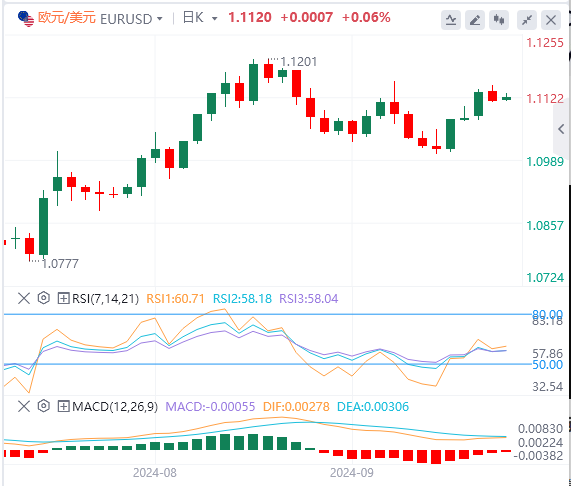
Task: Open RSI indicator settings gear
Action: coord(43,298)
